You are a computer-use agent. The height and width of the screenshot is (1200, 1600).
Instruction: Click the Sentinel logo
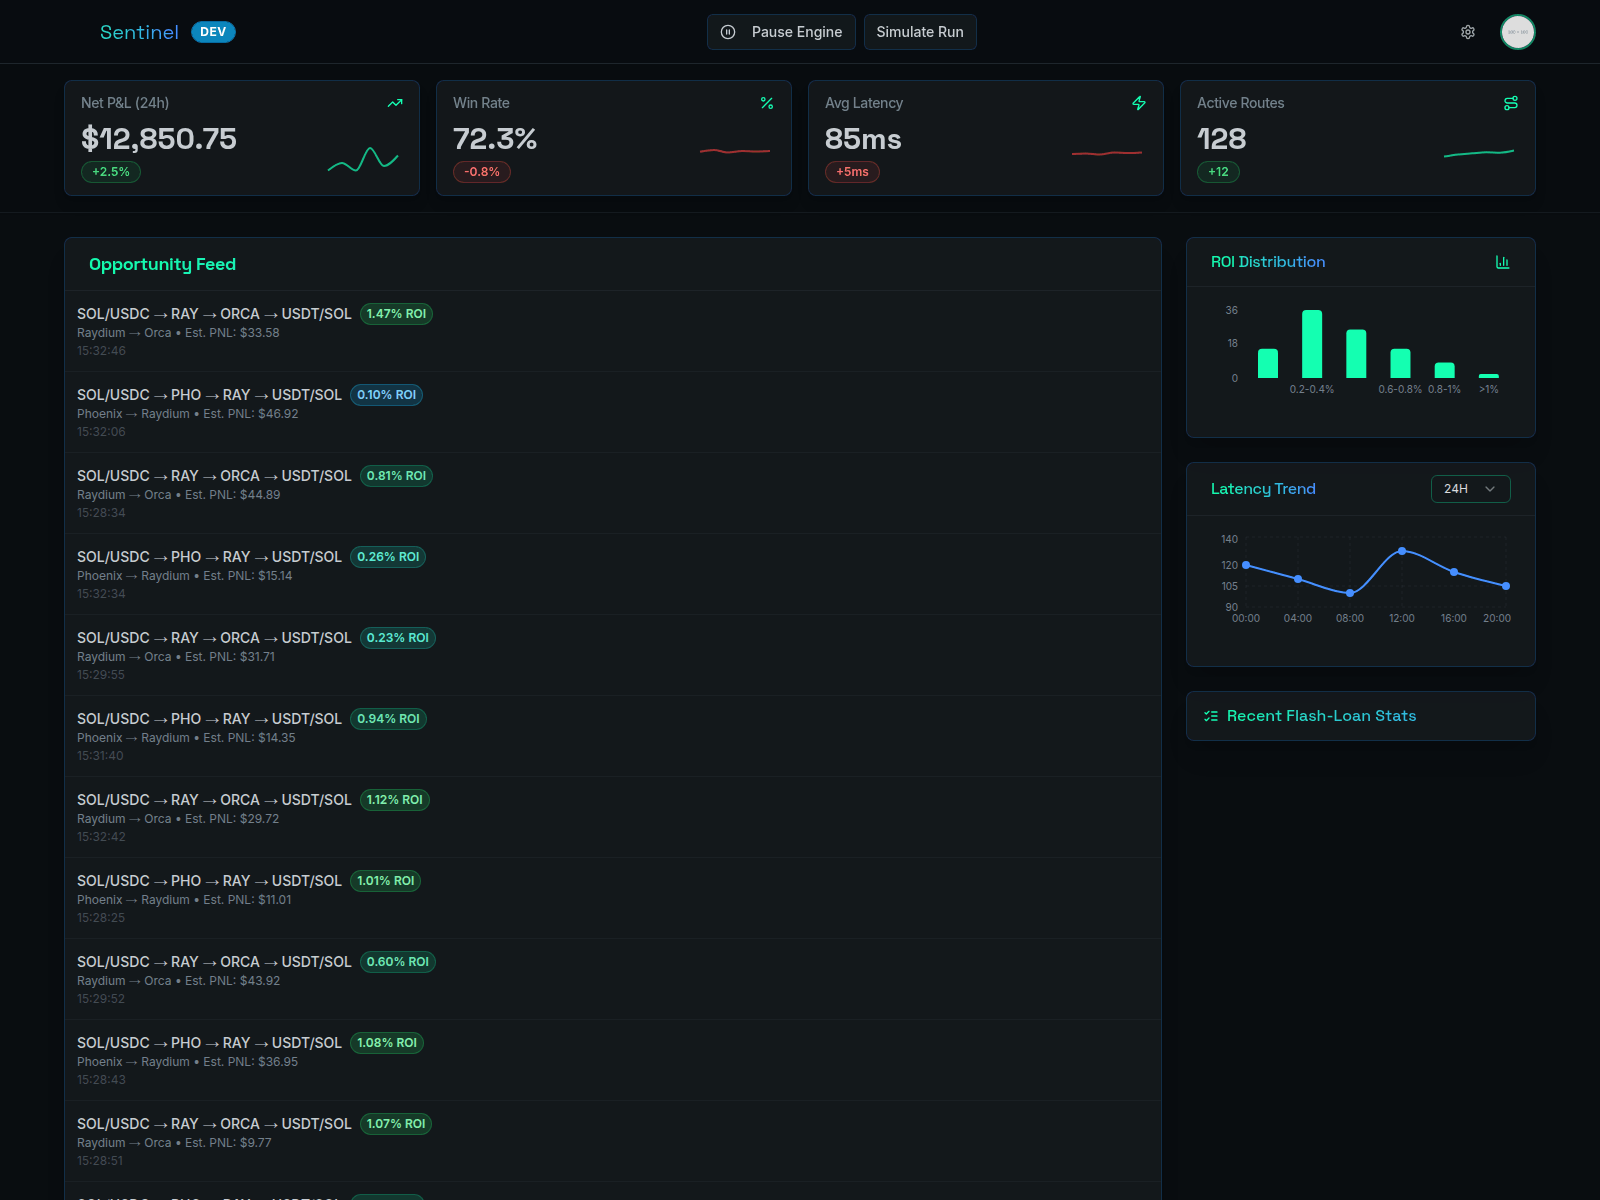(139, 32)
